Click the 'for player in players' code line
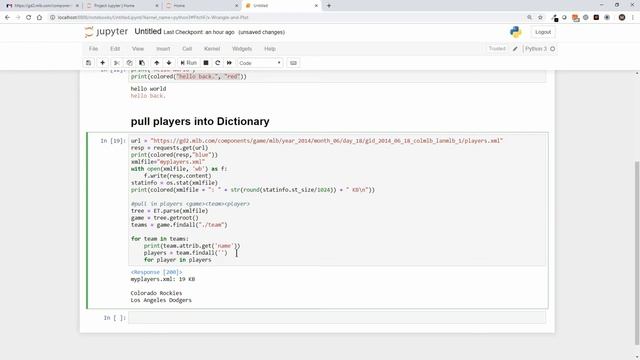The image size is (640, 360). click(x=177, y=260)
